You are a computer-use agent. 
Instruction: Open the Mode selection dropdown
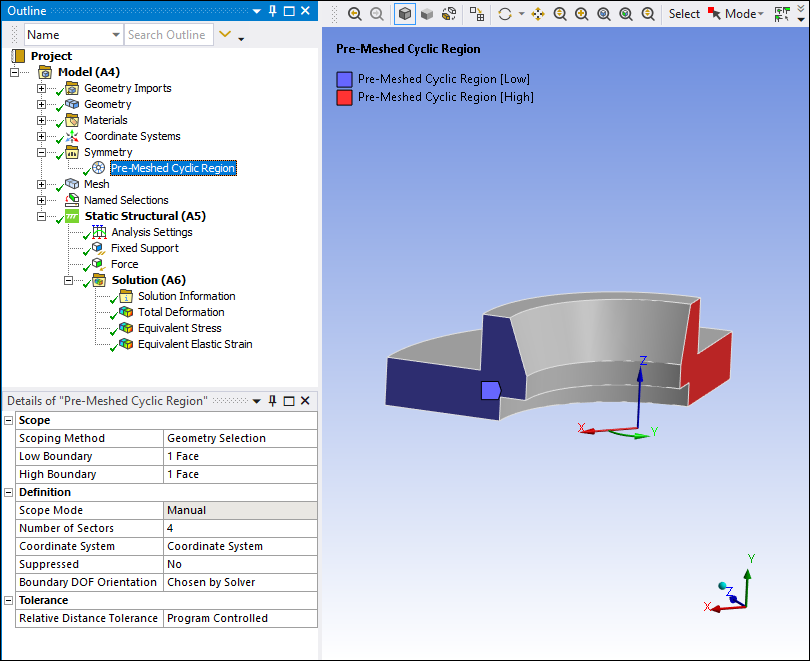(745, 14)
